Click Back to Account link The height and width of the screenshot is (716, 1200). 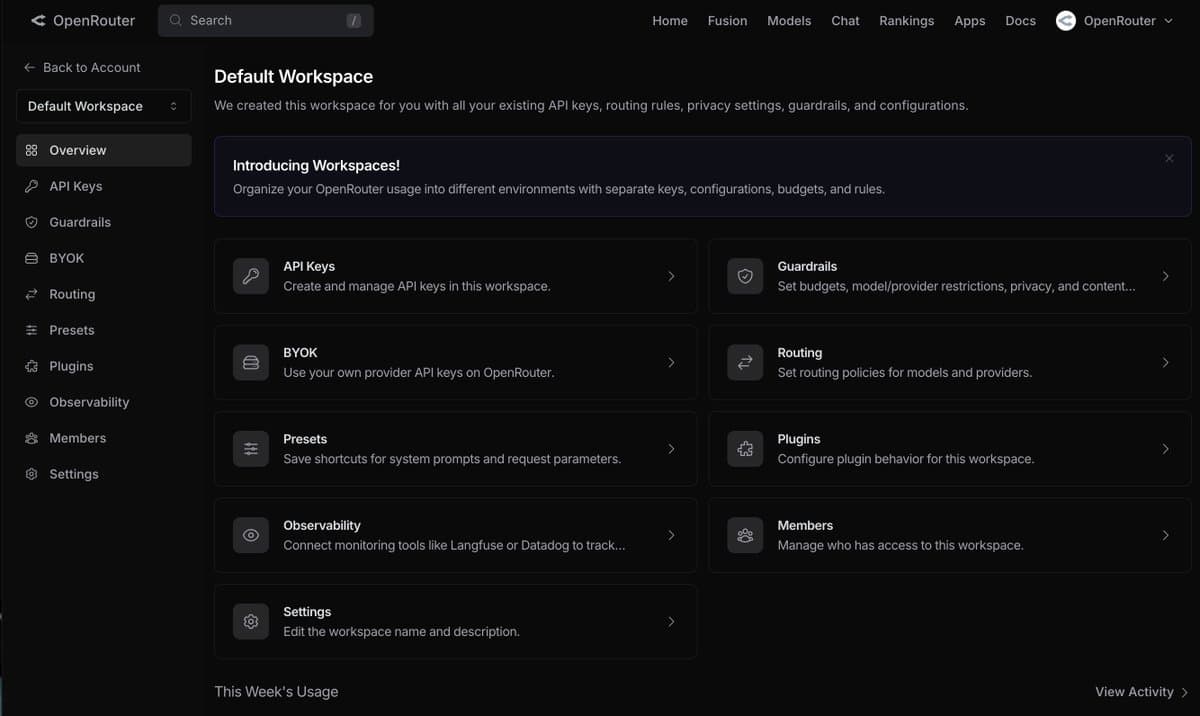click(x=82, y=67)
